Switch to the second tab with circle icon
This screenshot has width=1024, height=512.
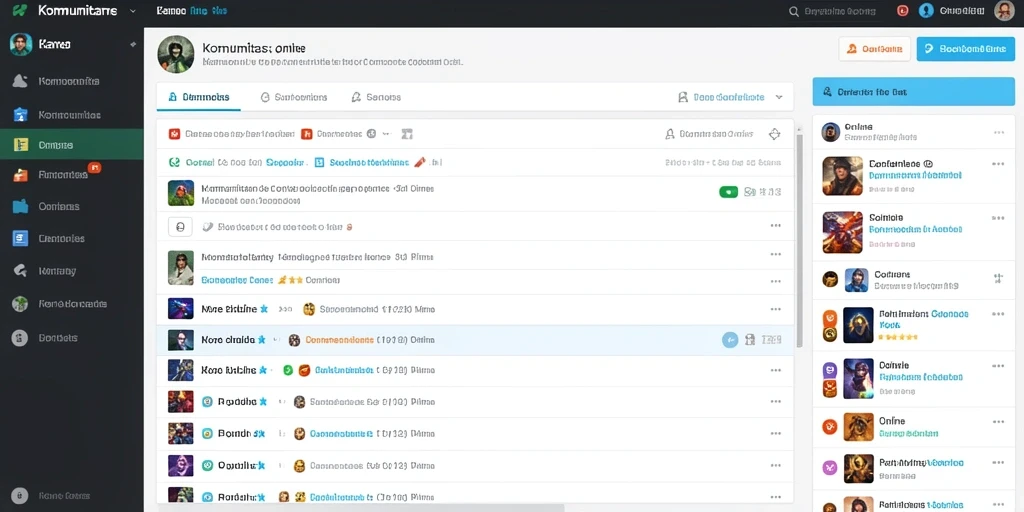(293, 97)
